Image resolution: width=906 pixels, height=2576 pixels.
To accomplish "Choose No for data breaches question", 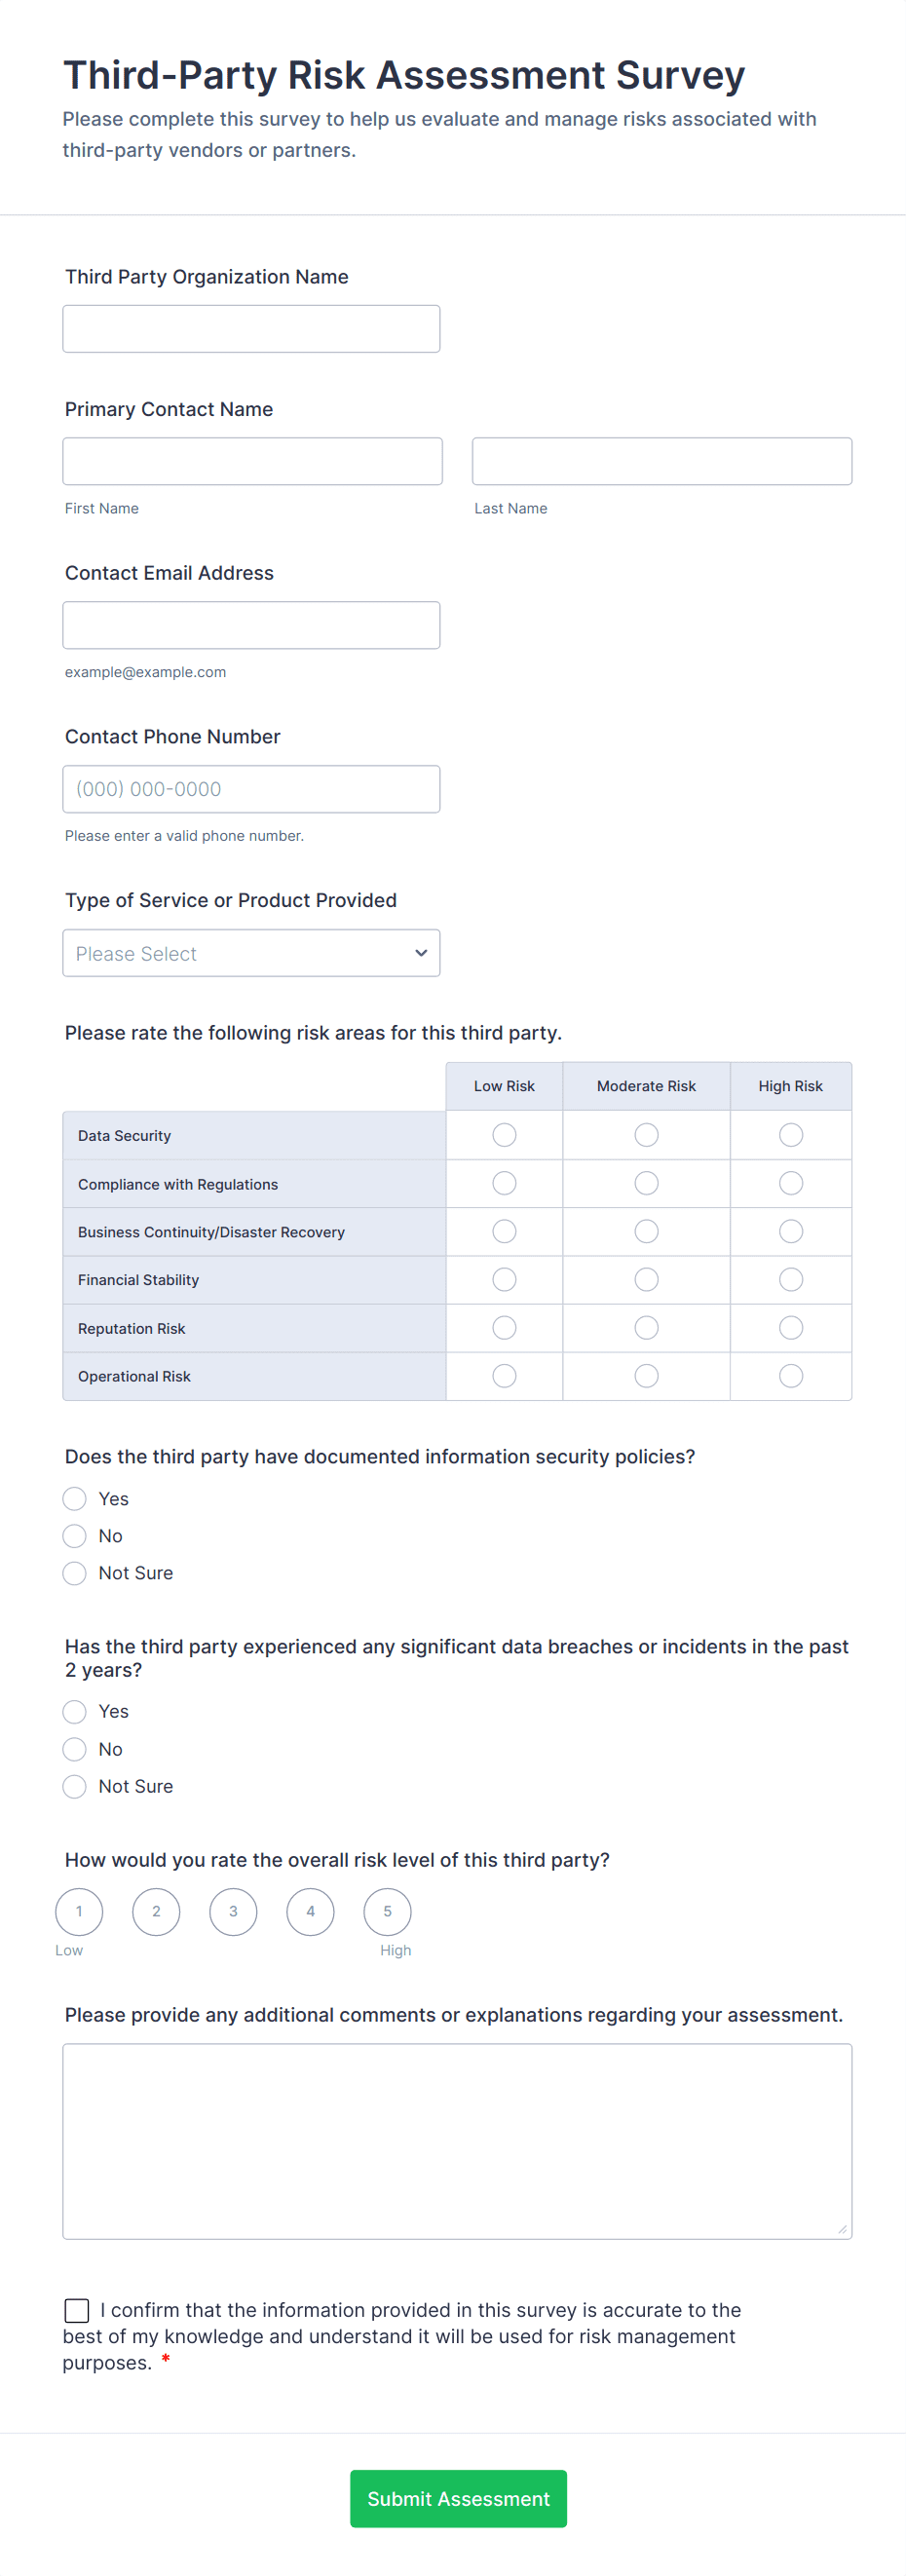I will click(x=74, y=1749).
